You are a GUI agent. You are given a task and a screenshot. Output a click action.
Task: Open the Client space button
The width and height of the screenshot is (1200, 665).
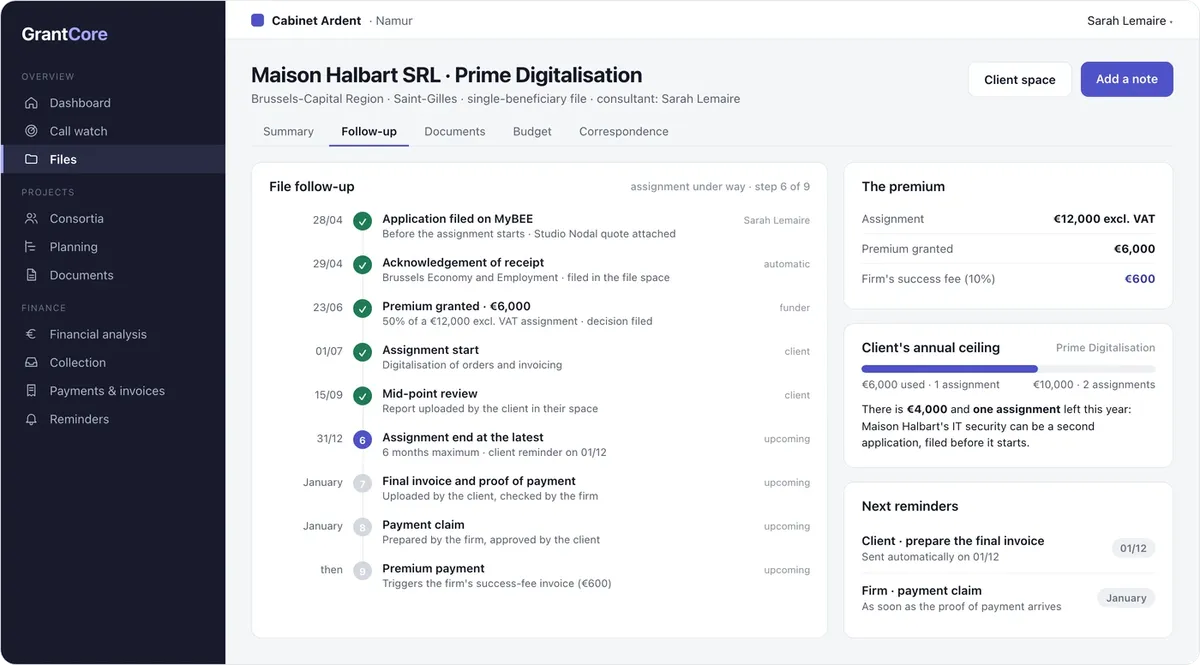coord(1020,80)
